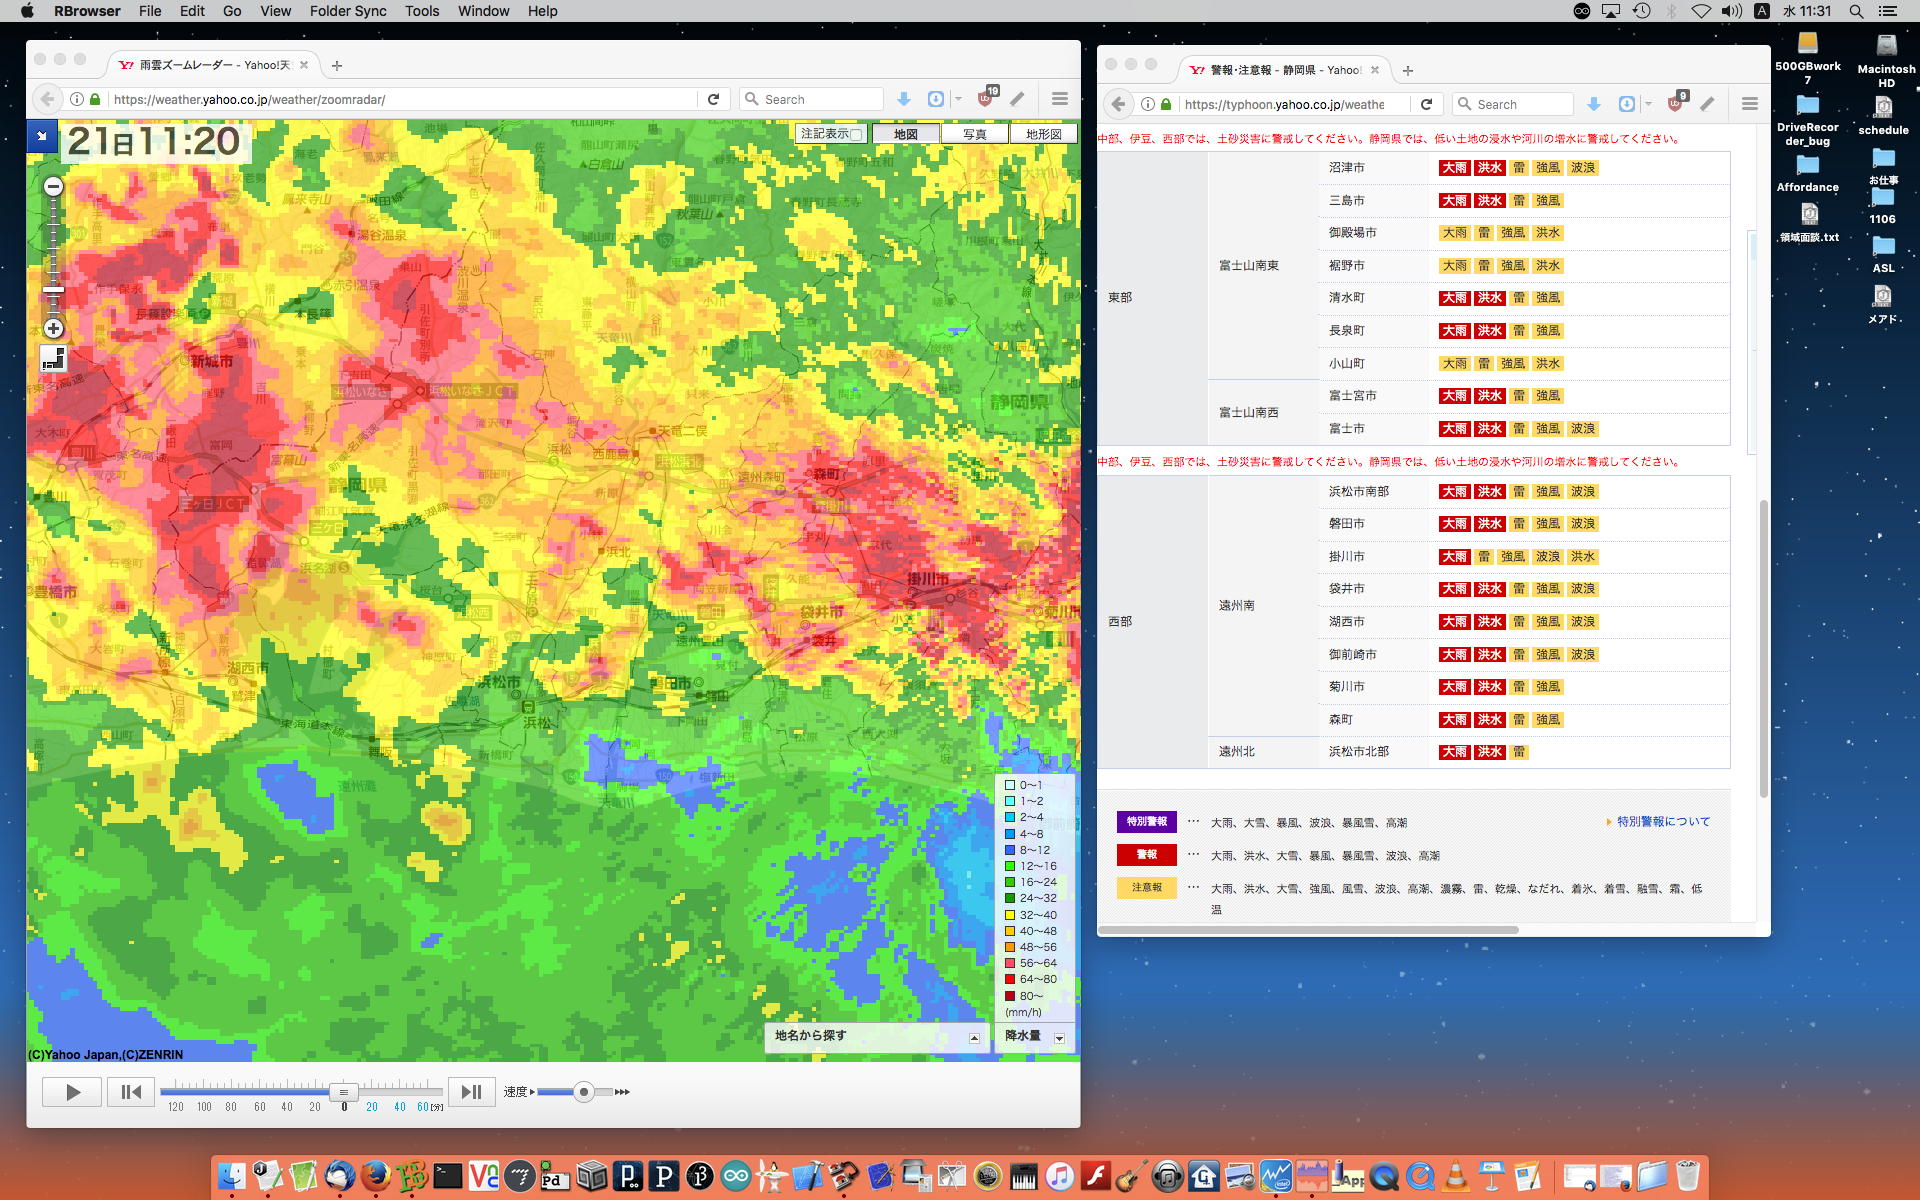Image resolution: width=1920 pixels, height=1200 pixels.
Task: Select the 地形図 map view
Action: click(x=1043, y=134)
